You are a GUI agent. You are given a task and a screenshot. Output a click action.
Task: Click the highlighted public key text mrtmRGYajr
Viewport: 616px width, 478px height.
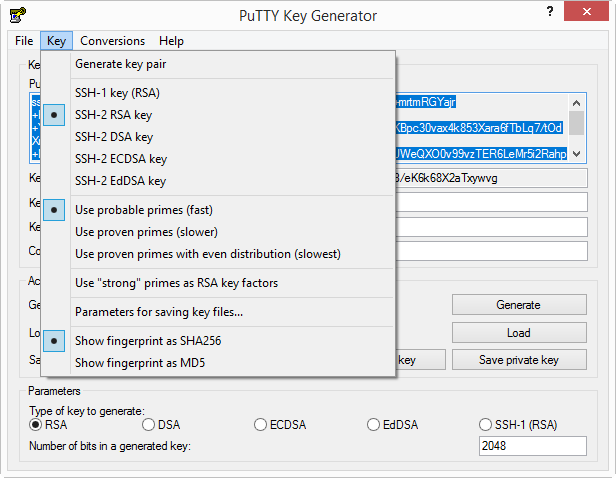point(426,102)
